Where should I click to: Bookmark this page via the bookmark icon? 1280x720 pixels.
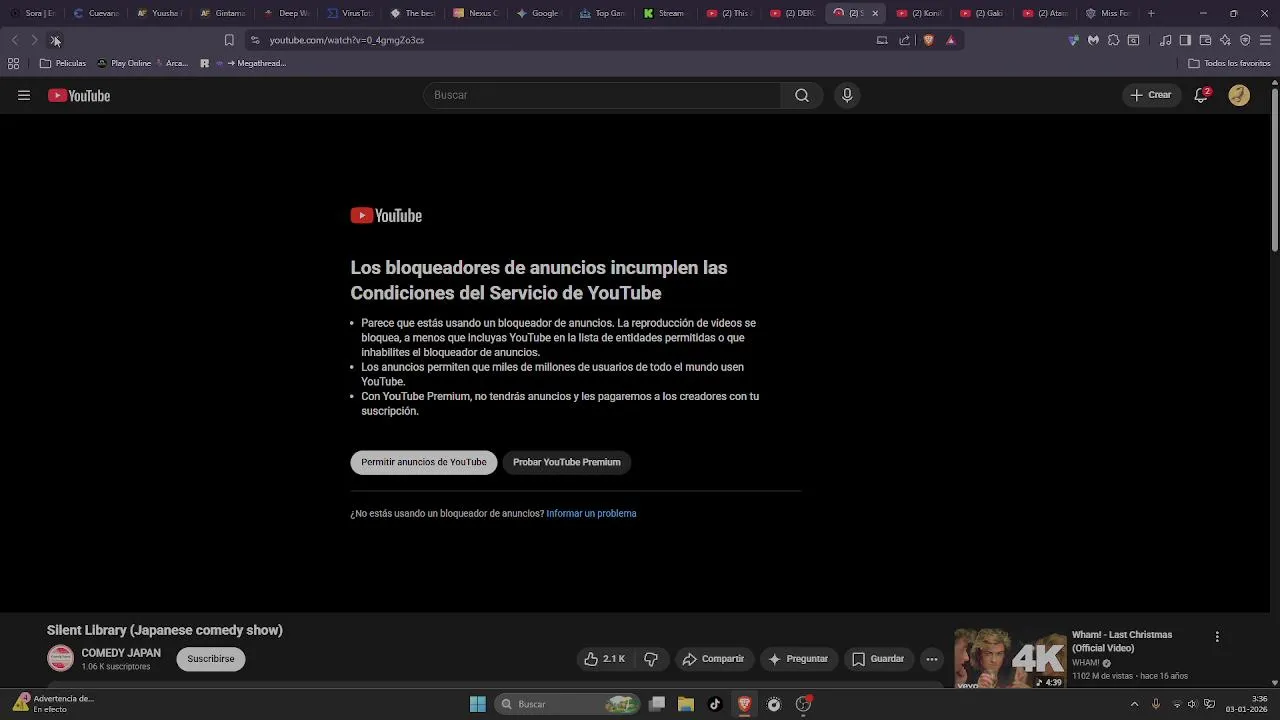tap(229, 40)
